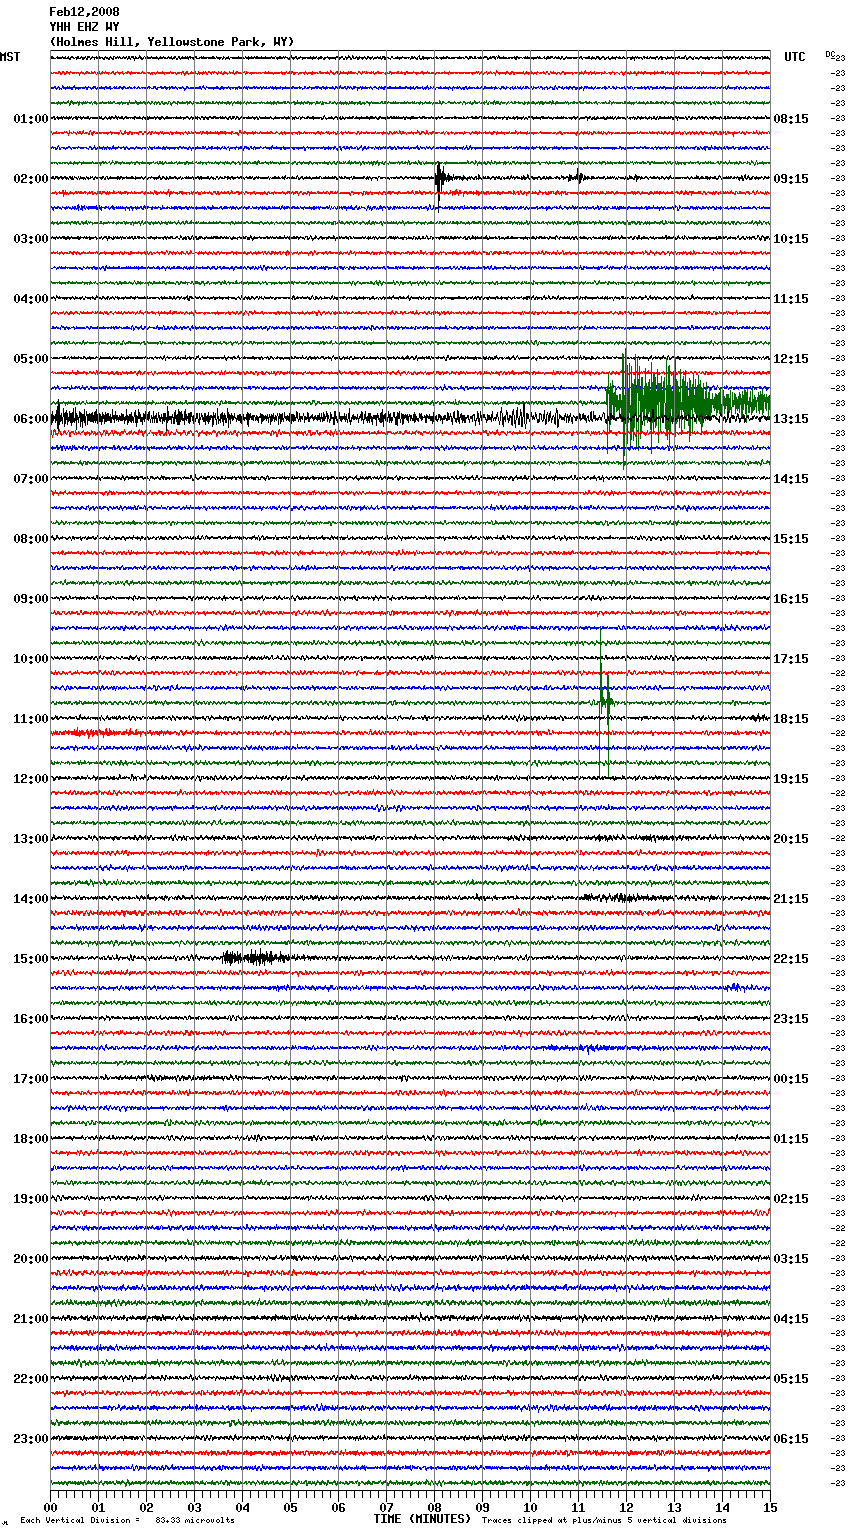850x1534 pixels.
Task: Click the 15 minute tick on bottom axis
Action: [x=770, y=1507]
